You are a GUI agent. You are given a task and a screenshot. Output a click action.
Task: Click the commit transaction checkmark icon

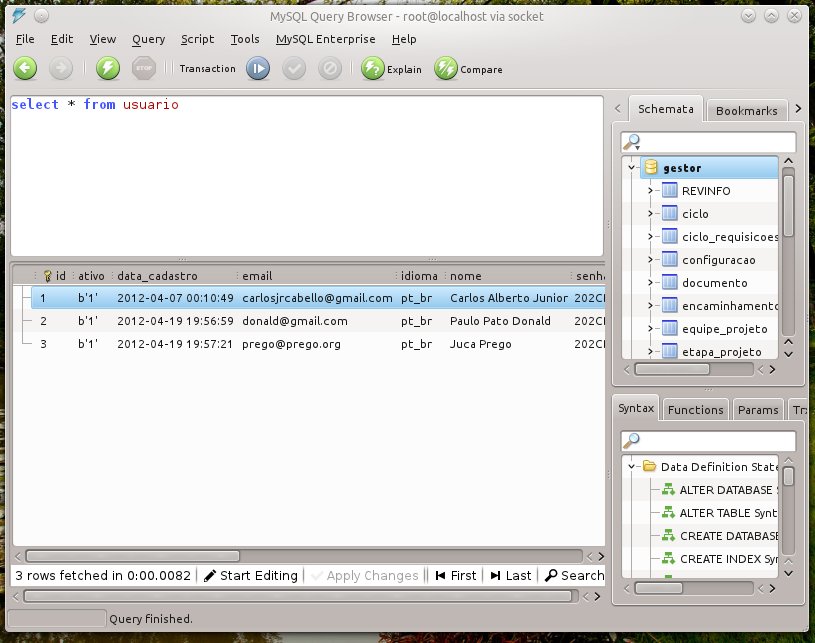(294, 68)
